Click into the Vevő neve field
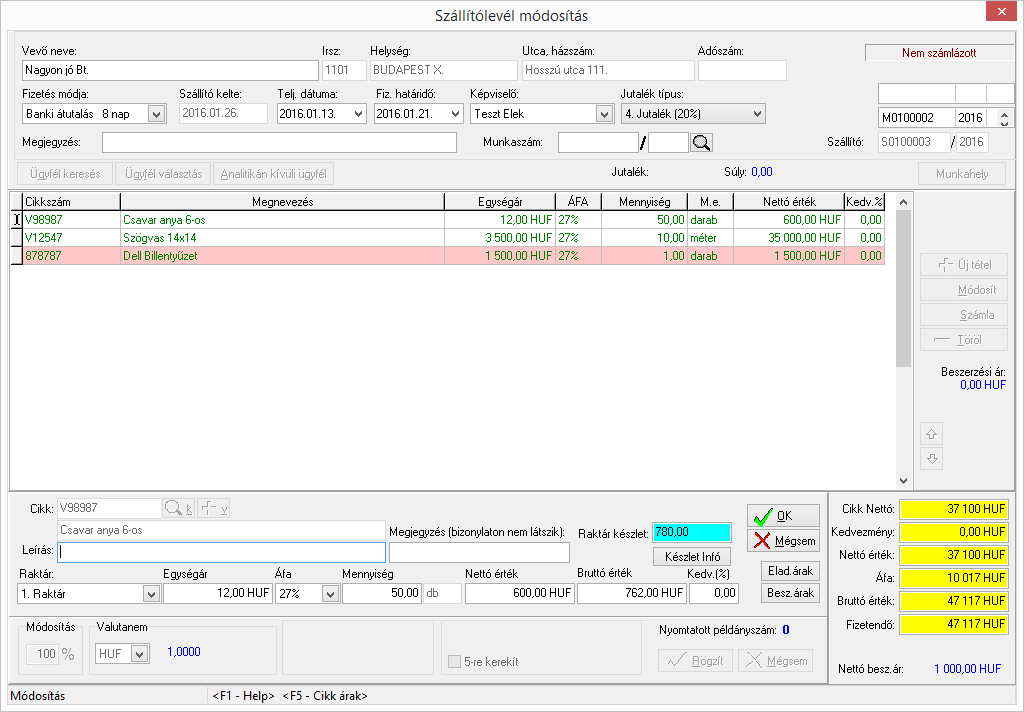This screenshot has width=1024, height=712. coord(170,70)
